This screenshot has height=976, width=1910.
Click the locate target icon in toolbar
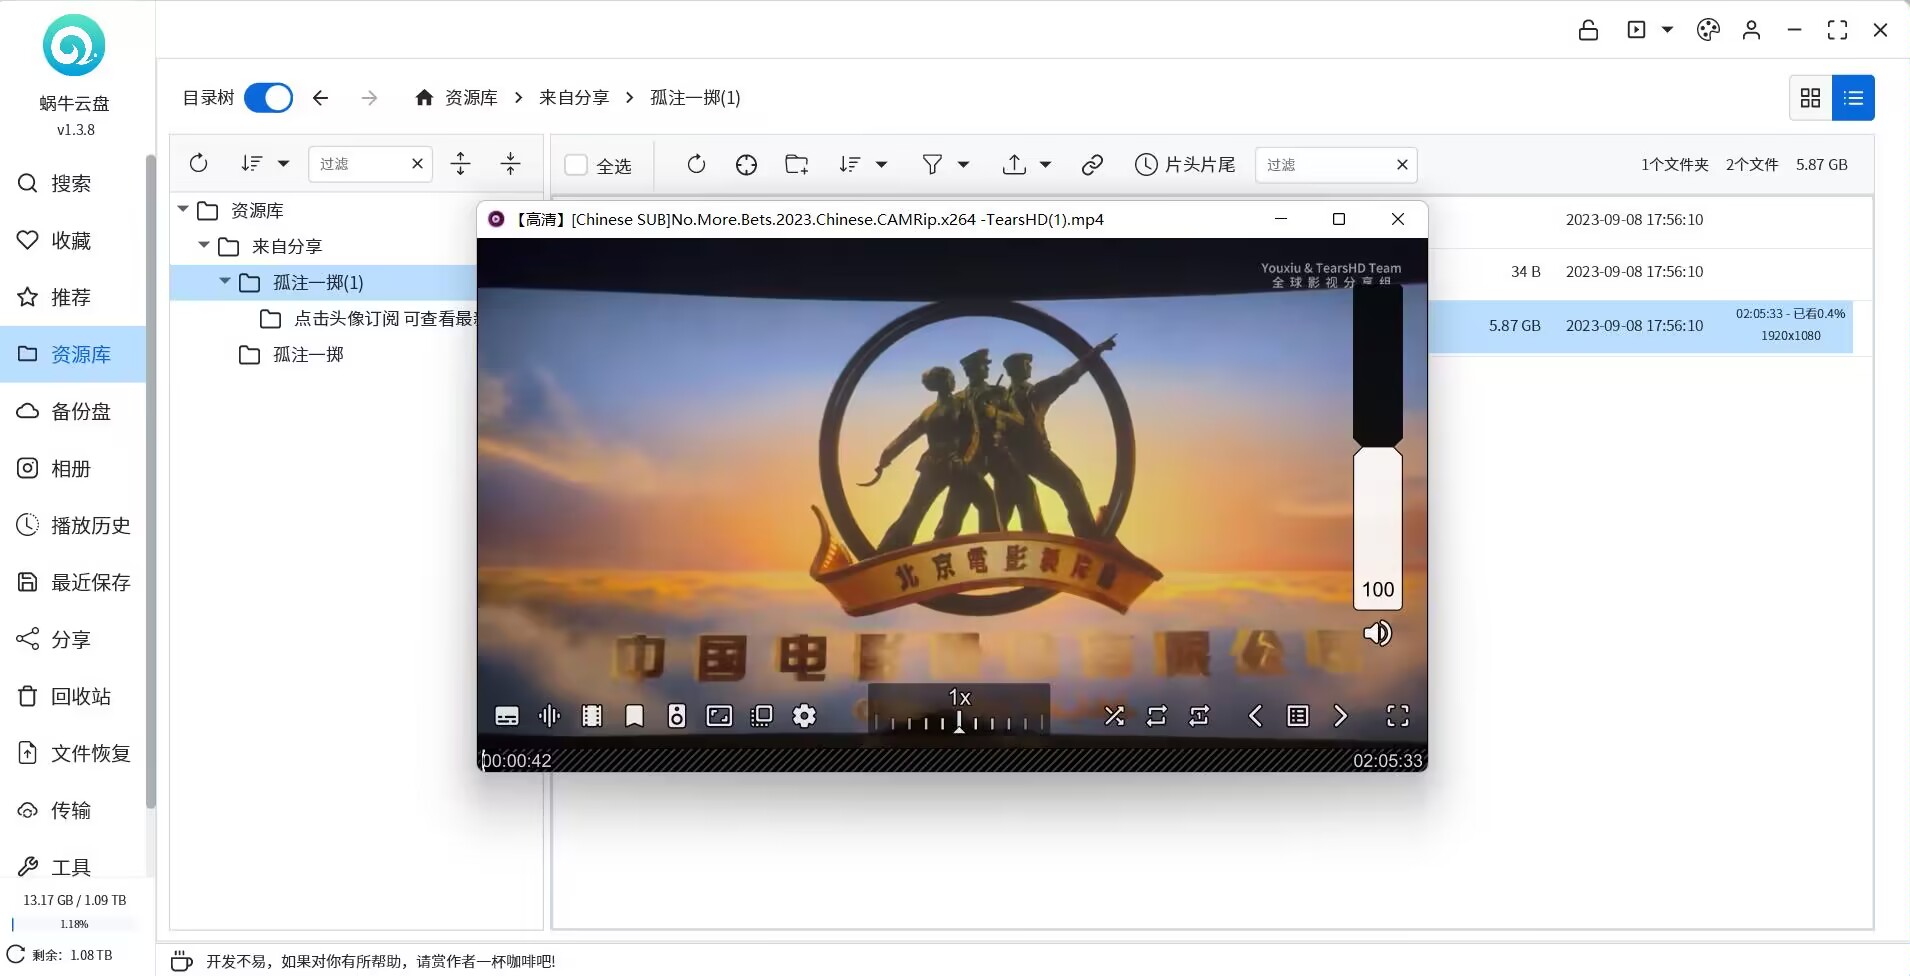[746, 164]
